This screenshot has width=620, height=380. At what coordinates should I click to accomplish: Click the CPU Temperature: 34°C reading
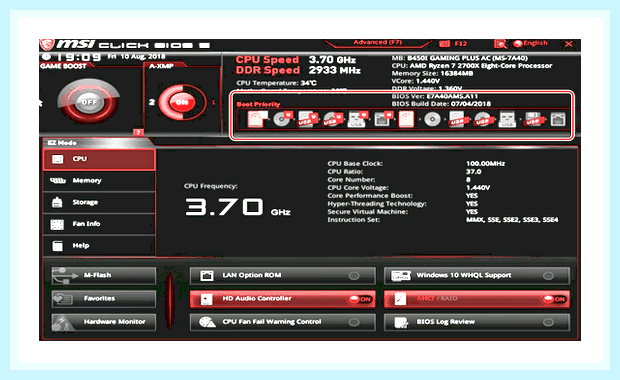click(276, 83)
